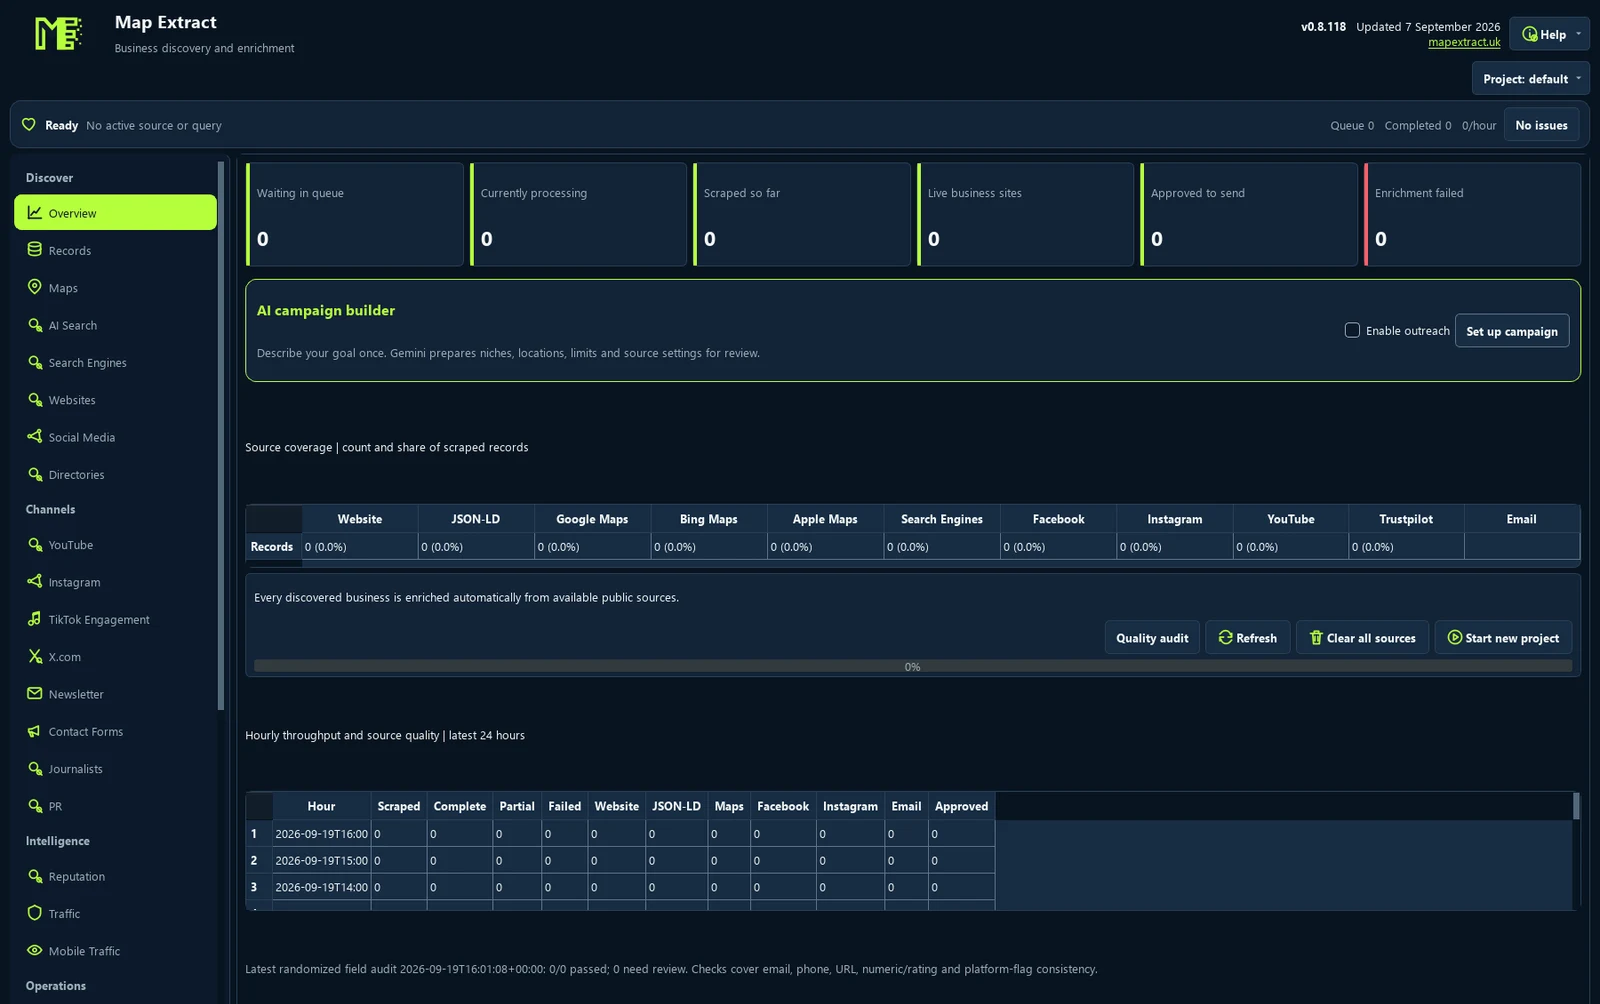Screen dimensions: 1600x1004
Task: Click the Scraped so far card
Action: (802, 214)
